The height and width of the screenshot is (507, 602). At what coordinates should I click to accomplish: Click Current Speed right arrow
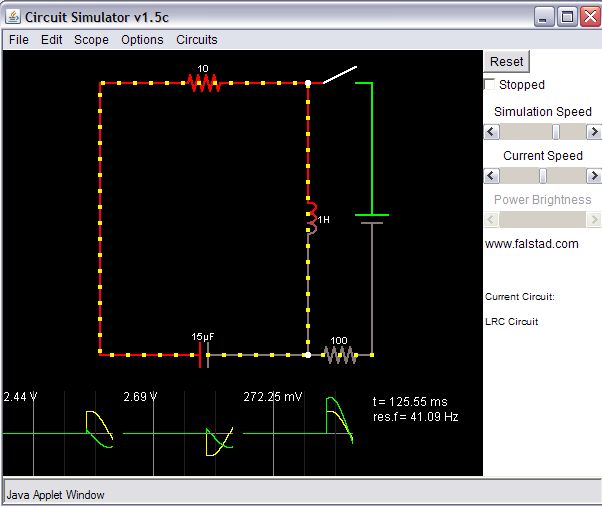click(x=594, y=176)
